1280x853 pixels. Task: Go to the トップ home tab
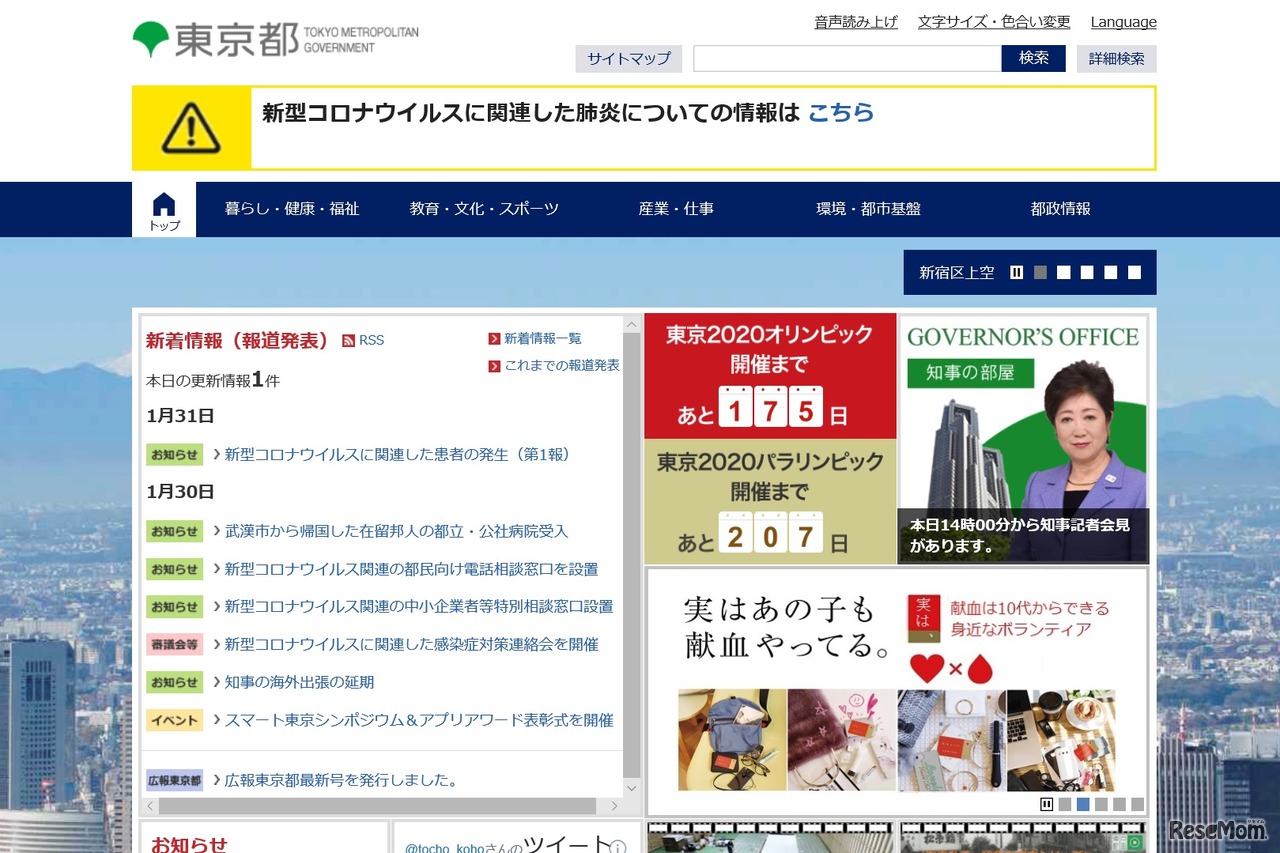click(x=164, y=210)
